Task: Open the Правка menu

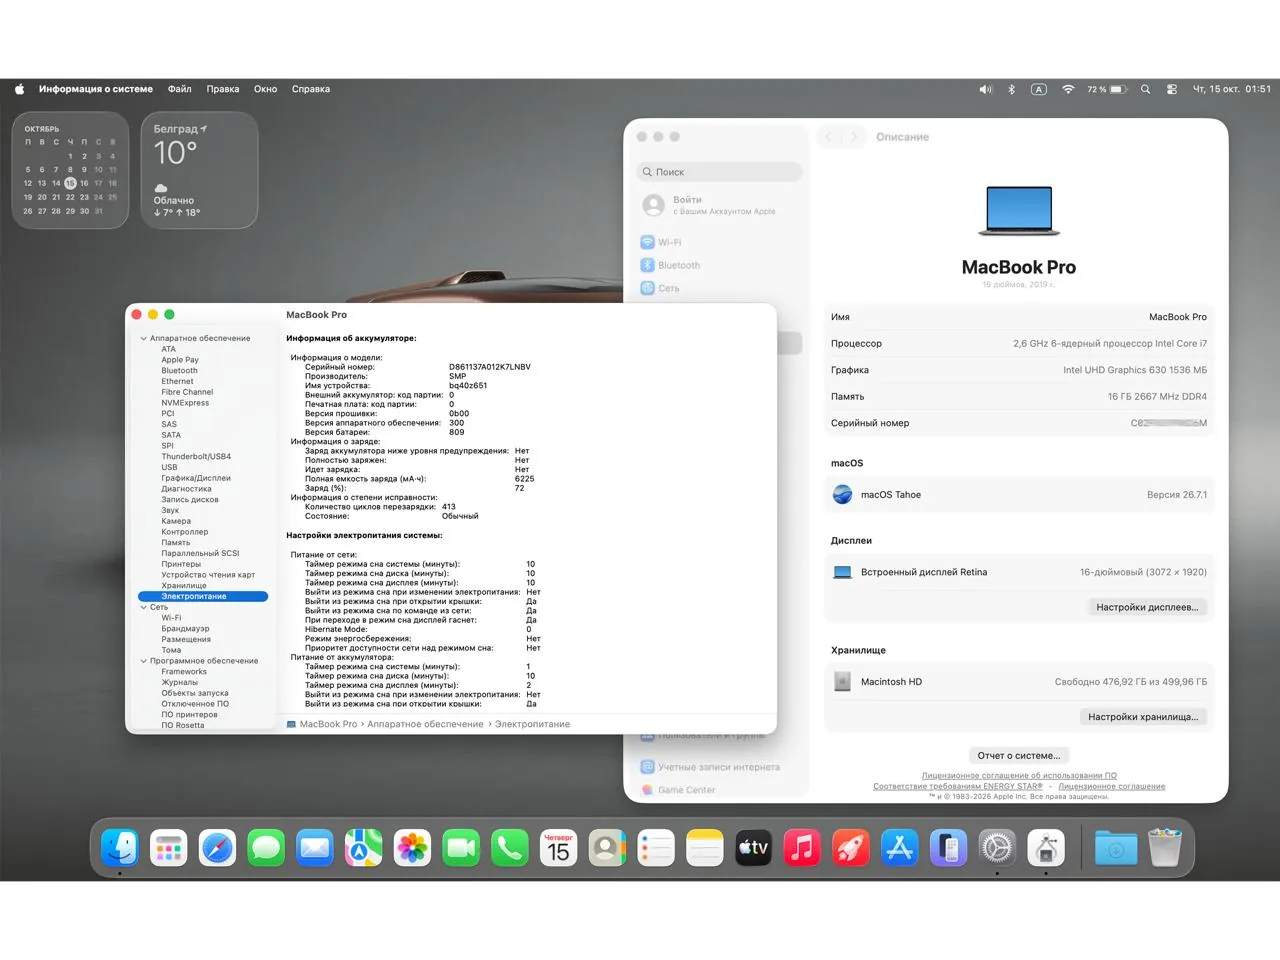Action: [223, 89]
